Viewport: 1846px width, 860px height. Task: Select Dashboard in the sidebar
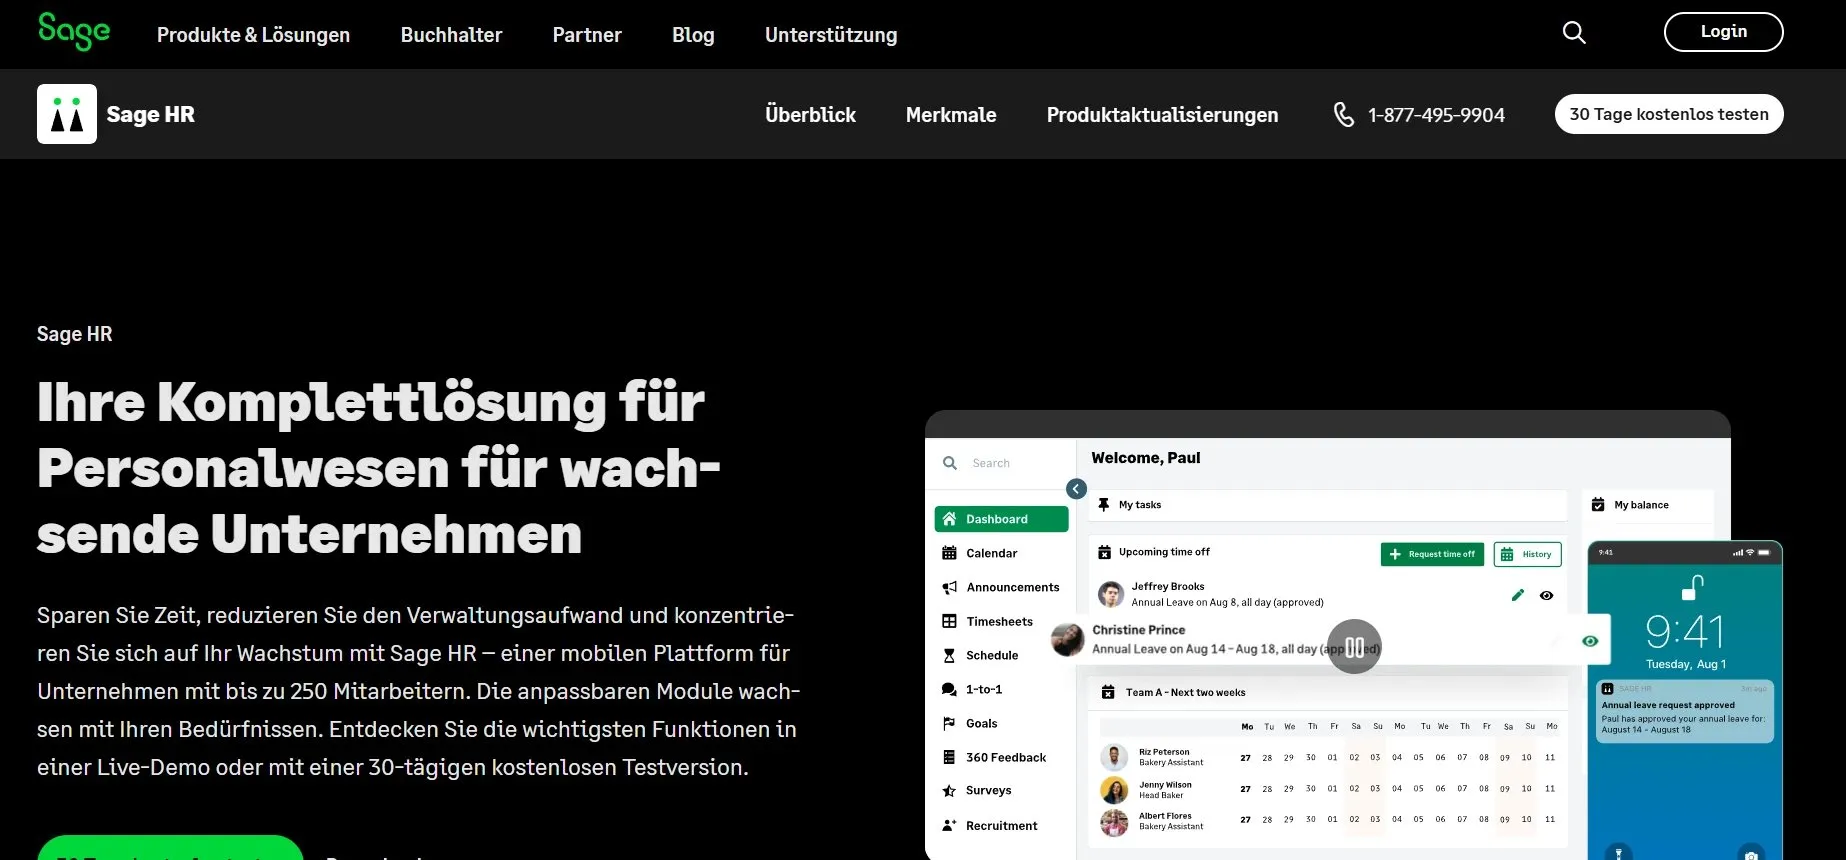1002,519
